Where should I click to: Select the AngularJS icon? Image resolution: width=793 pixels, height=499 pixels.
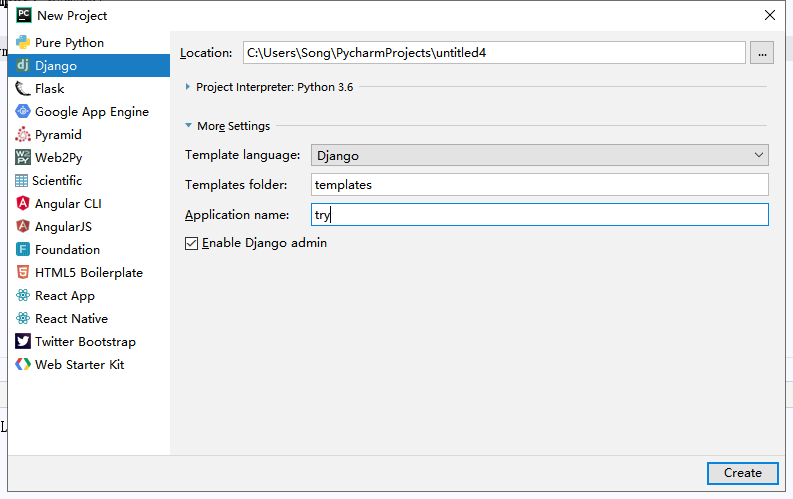pyautogui.click(x=23, y=226)
